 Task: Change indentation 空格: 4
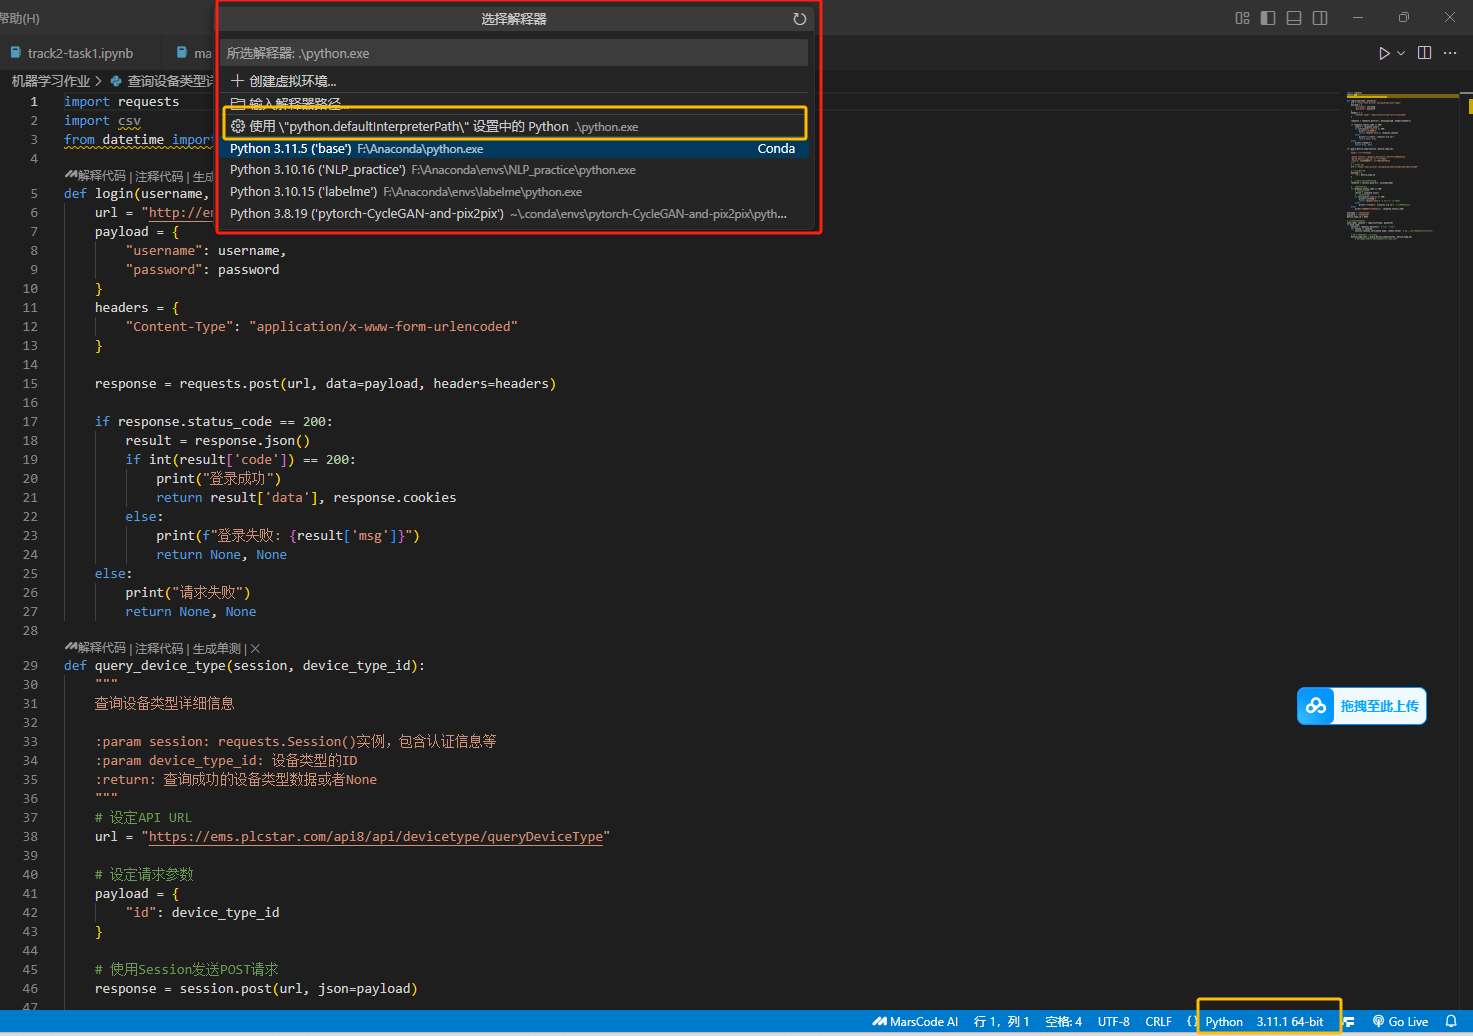1063,1022
